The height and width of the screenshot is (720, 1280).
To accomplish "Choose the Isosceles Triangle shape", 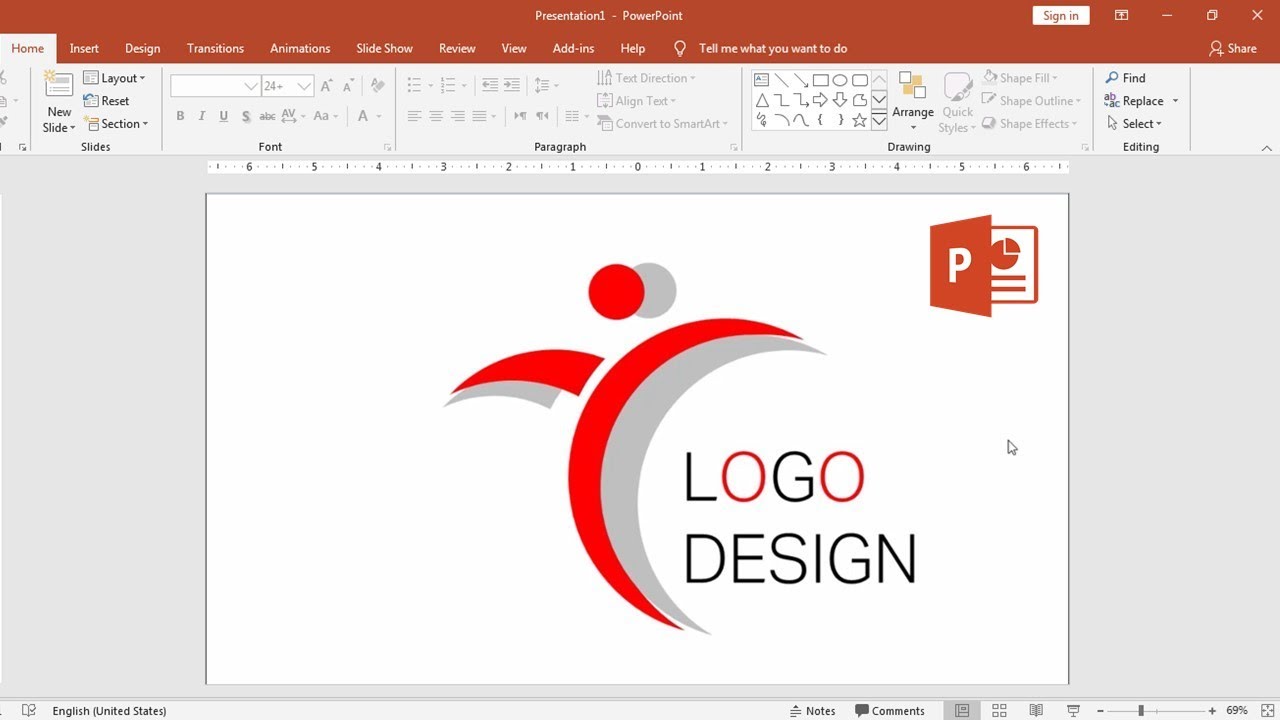I will click(x=761, y=100).
